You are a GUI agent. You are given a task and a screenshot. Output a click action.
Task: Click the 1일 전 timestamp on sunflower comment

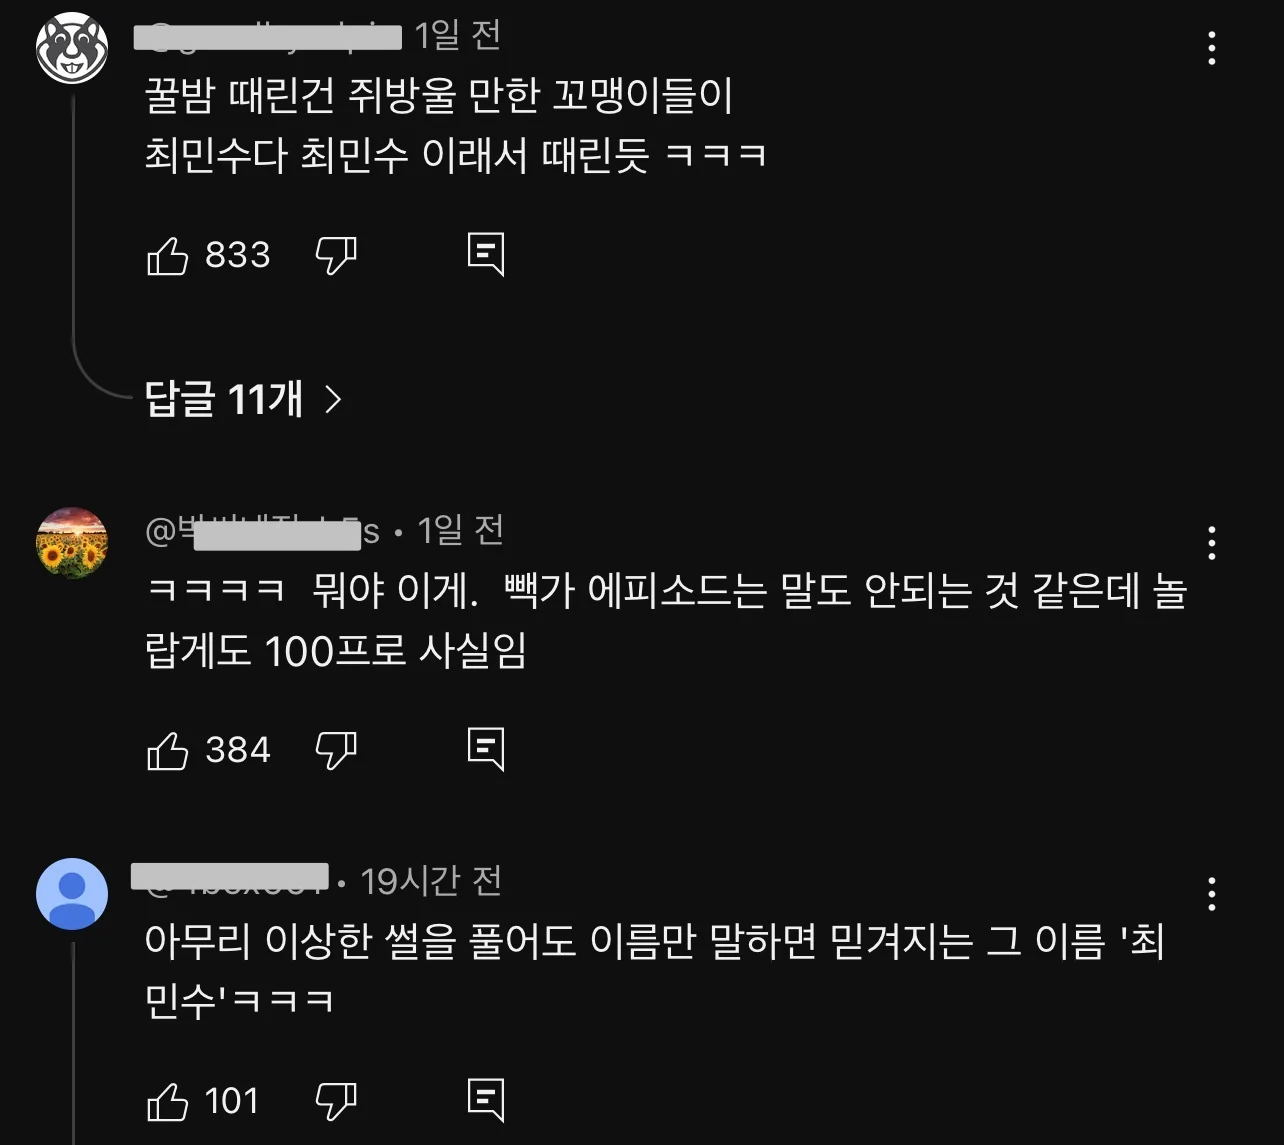(460, 530)
